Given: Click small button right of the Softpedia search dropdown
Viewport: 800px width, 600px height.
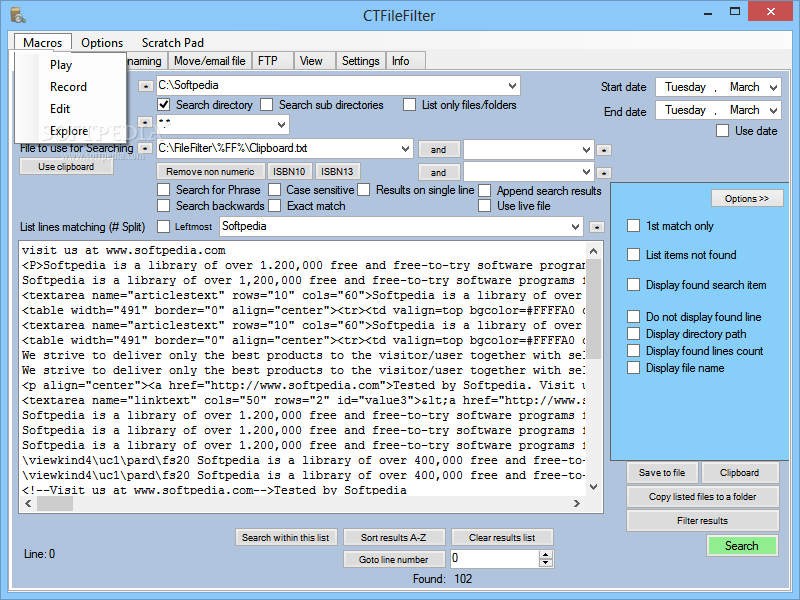Looking at the screenshot, I should (596, 227).
